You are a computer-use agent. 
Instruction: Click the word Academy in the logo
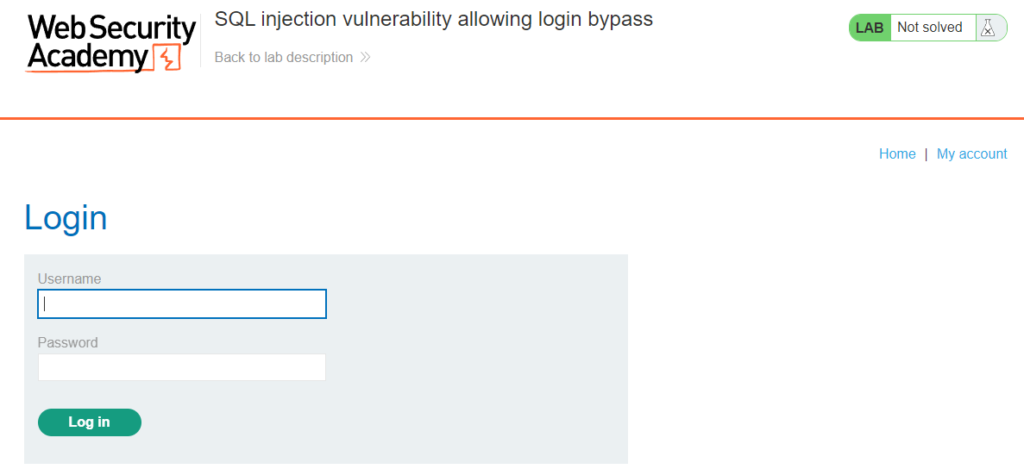(x=87, y=59)
